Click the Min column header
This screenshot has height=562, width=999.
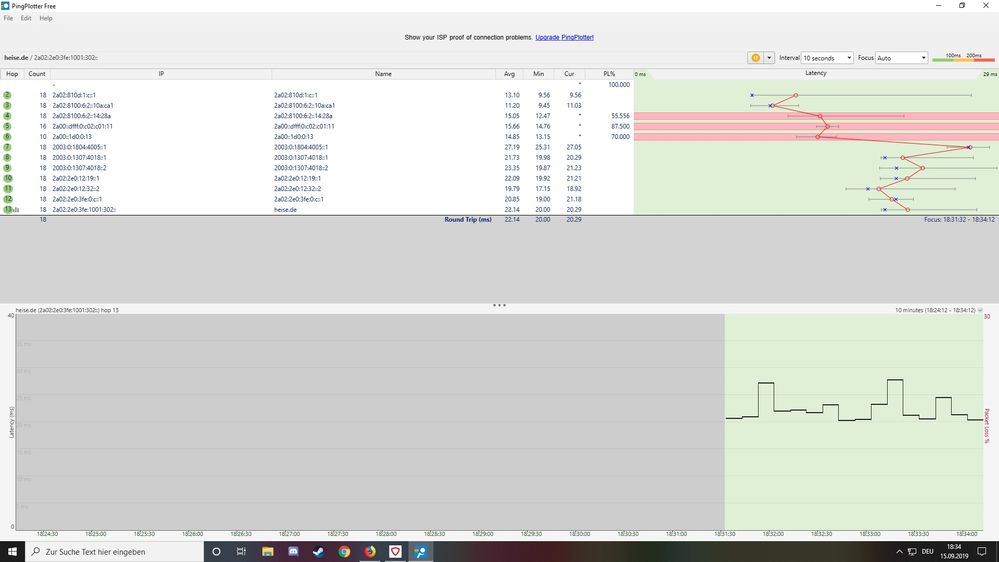[538, 74]
